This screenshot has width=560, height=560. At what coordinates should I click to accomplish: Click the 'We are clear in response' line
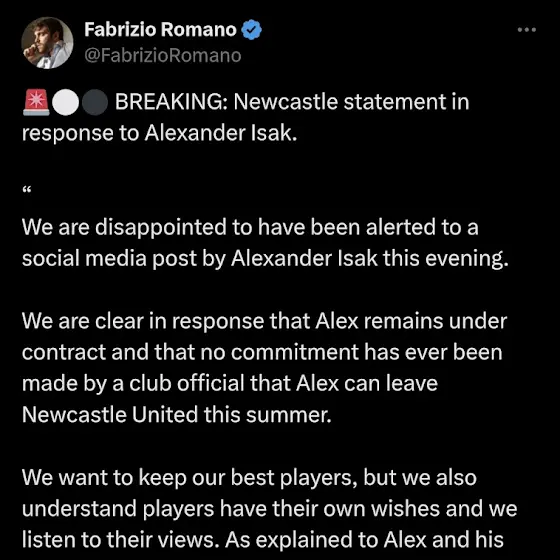point(264,321)
